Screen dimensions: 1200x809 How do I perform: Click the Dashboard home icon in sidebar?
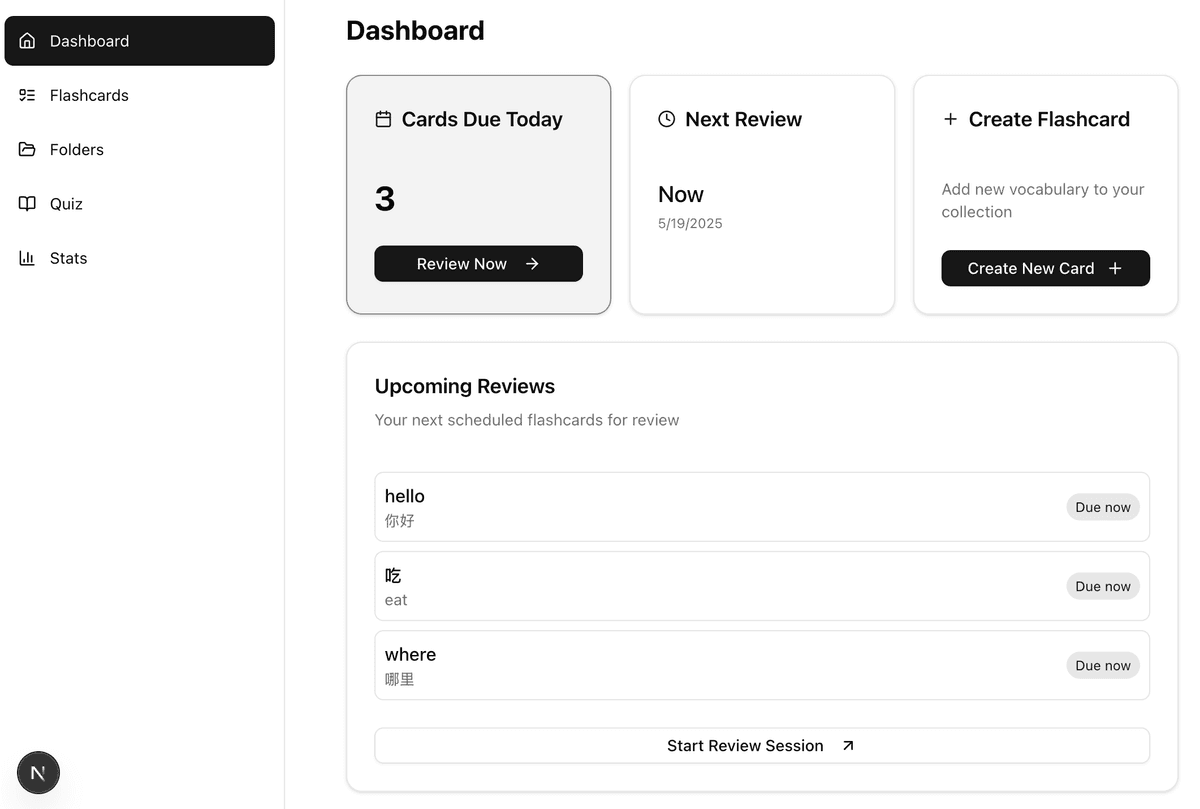pyautogui.click(x=27, y=41)
